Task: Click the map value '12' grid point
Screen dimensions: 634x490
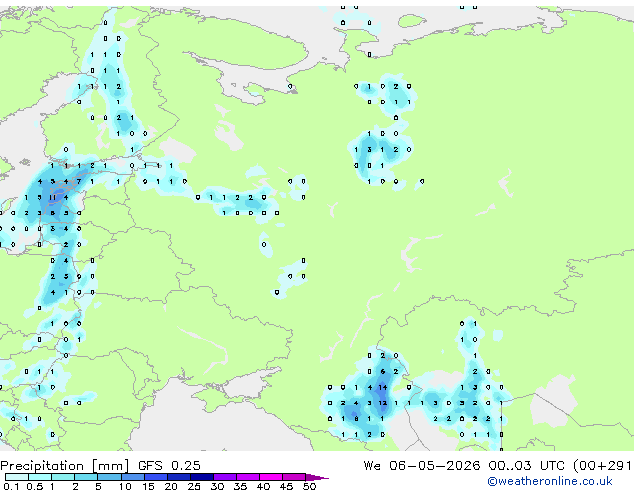Action: pos(383,403)
